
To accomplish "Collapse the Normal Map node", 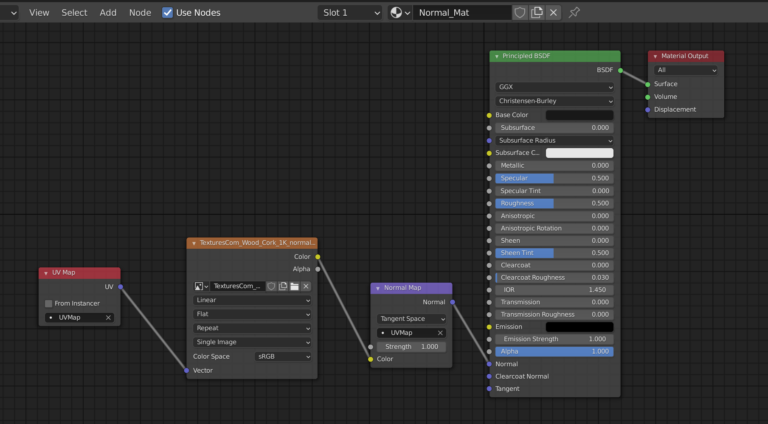I will (378, 288).
